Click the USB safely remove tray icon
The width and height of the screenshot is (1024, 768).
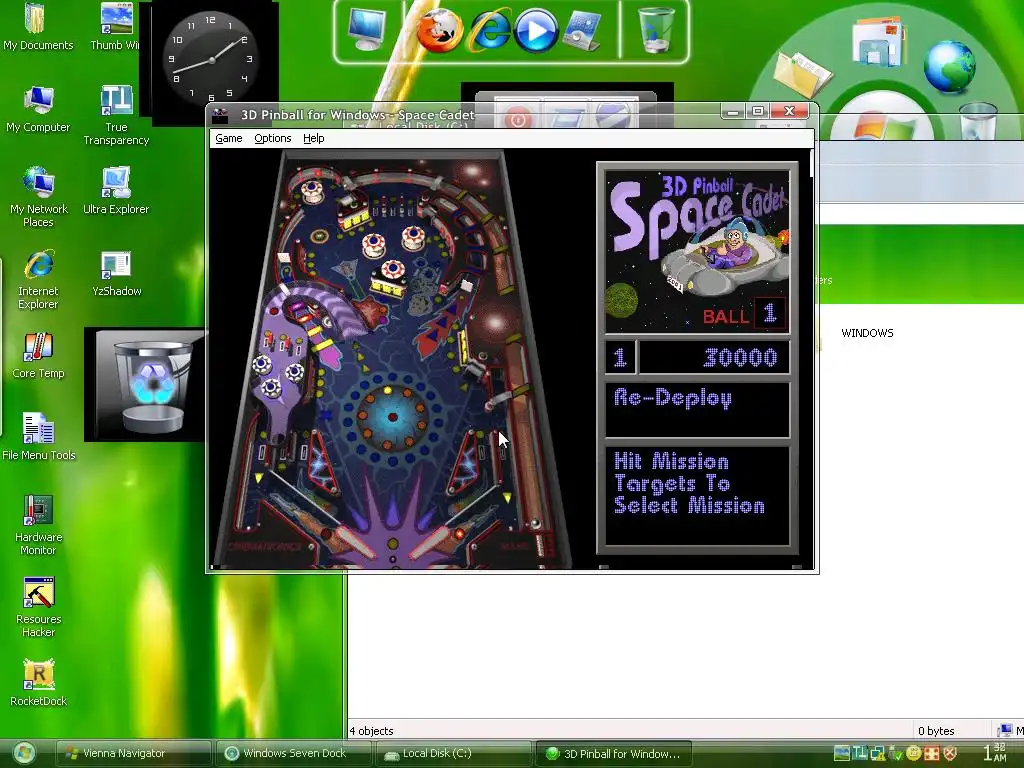[895, 754]
